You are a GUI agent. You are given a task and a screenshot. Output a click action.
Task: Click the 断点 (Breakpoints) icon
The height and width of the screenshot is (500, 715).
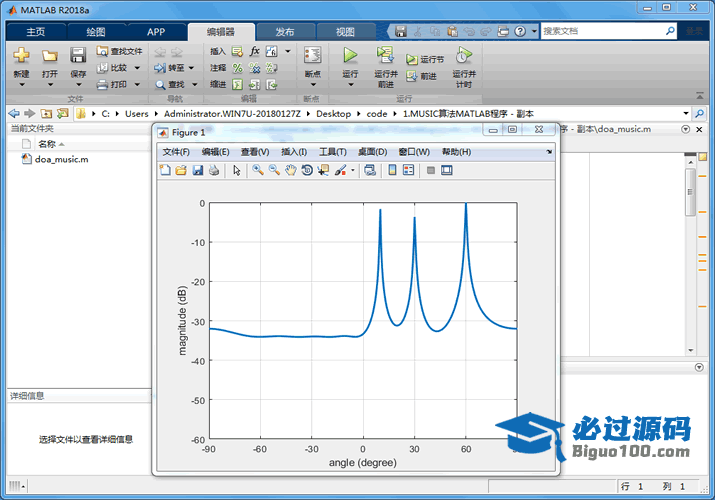click(x=312, y=55)
